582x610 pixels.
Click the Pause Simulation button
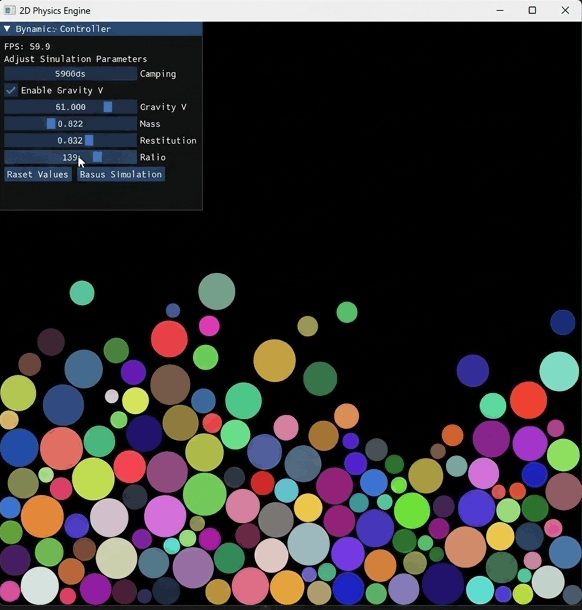pos(121,174)
